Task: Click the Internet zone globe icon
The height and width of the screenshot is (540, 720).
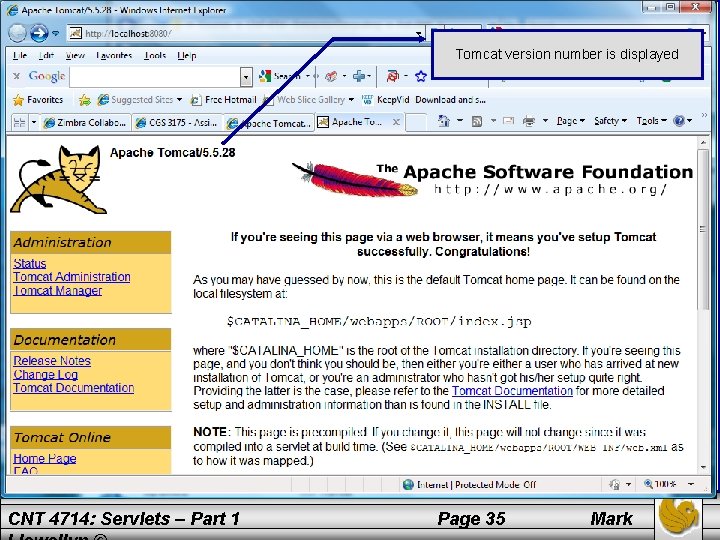Action: (x=408, y=484)
